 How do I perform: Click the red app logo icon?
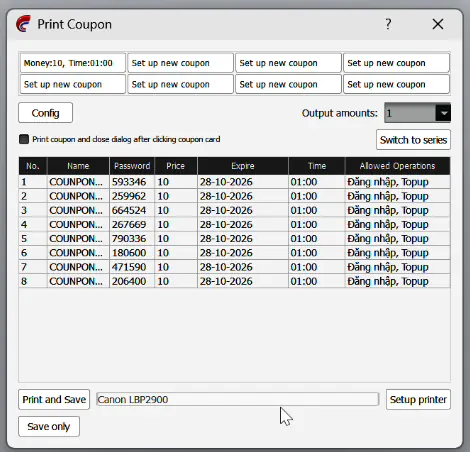tap(23, 24)
